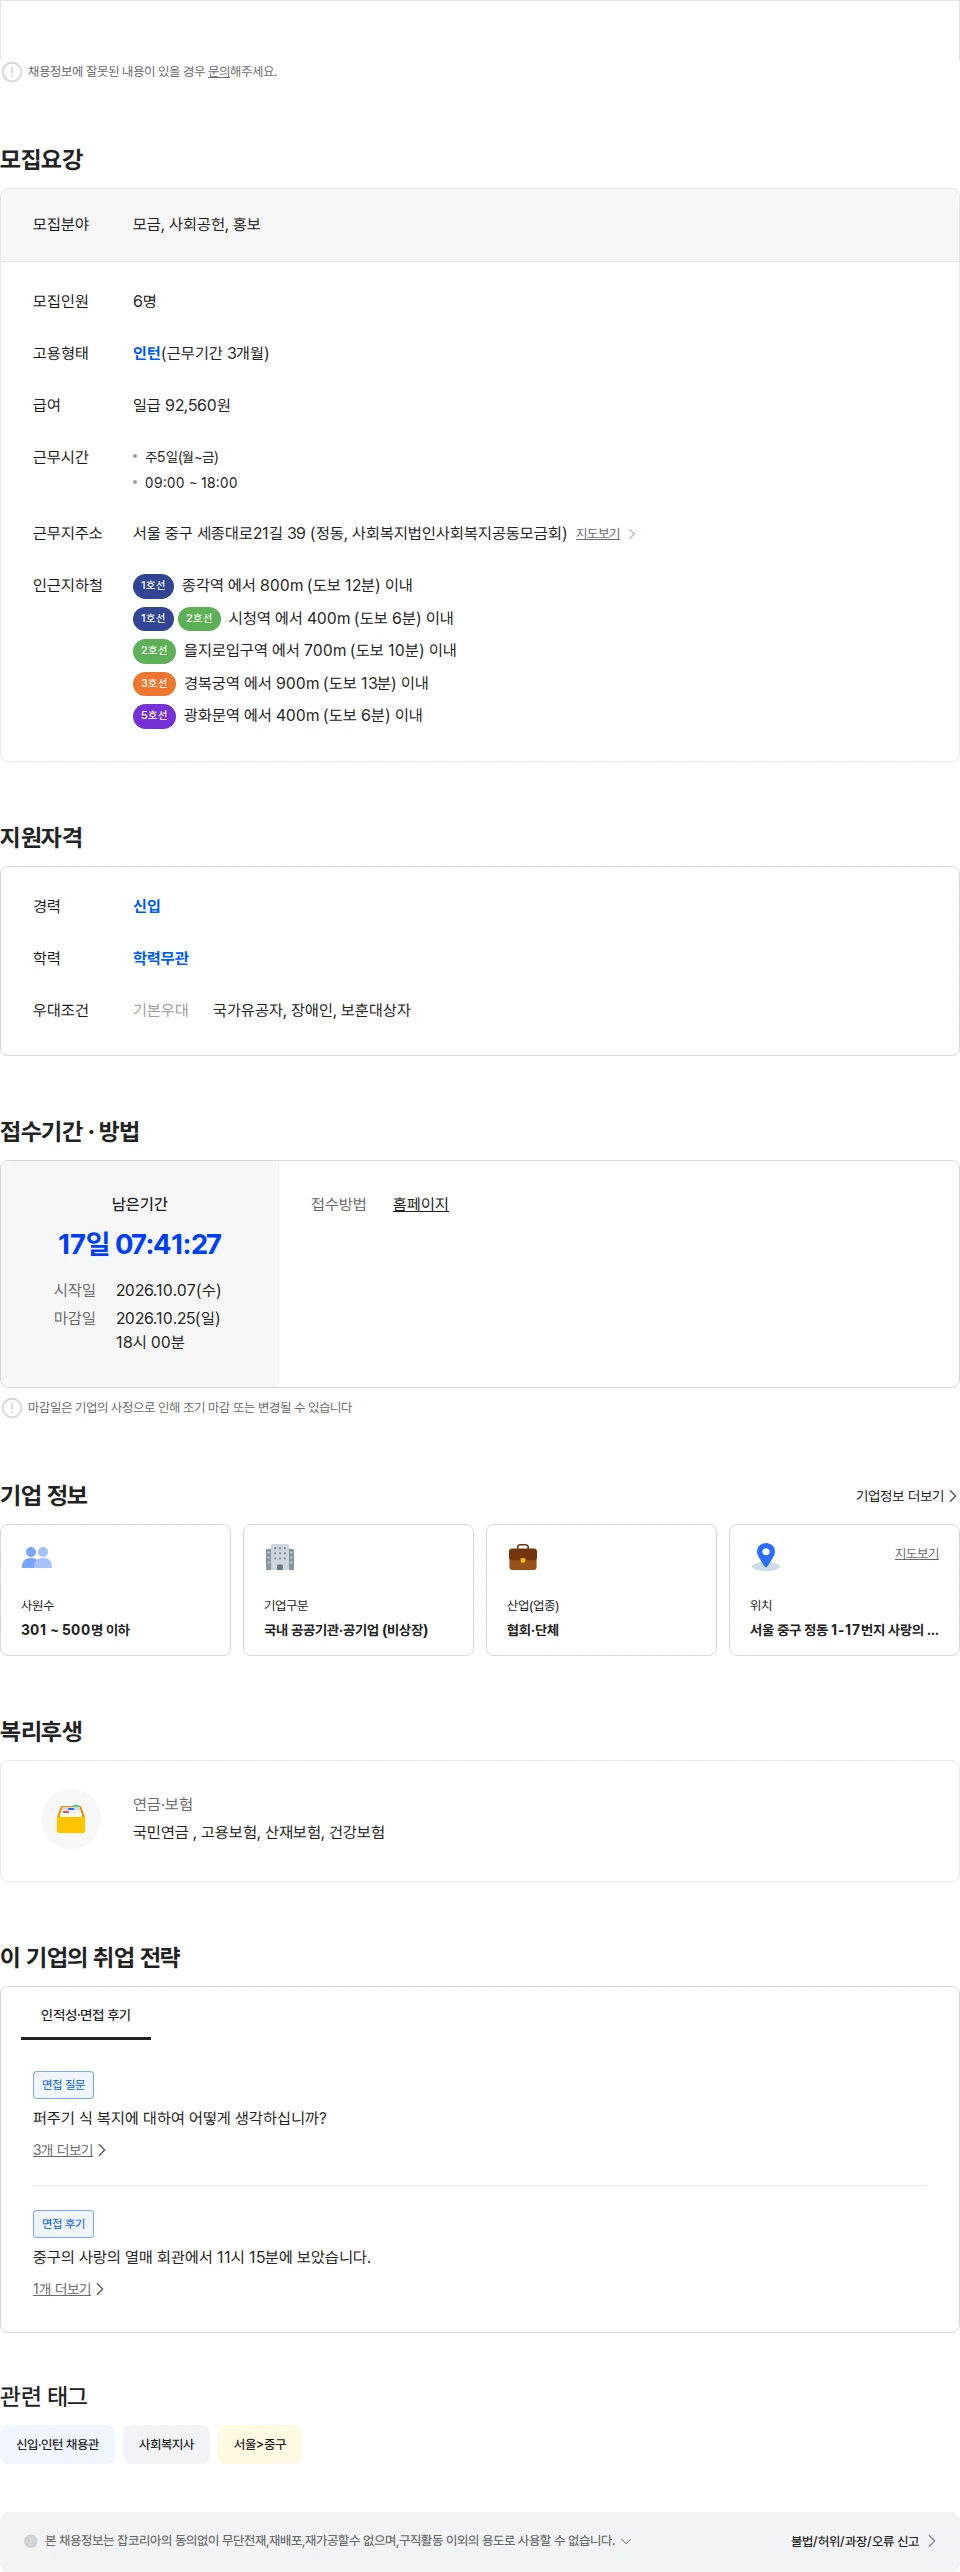Image resolution: width=960 pixels, height=2572 pixels.
Task: Expand the 잡코리아 copyright notice chevron
Action: click(626, 2540)
